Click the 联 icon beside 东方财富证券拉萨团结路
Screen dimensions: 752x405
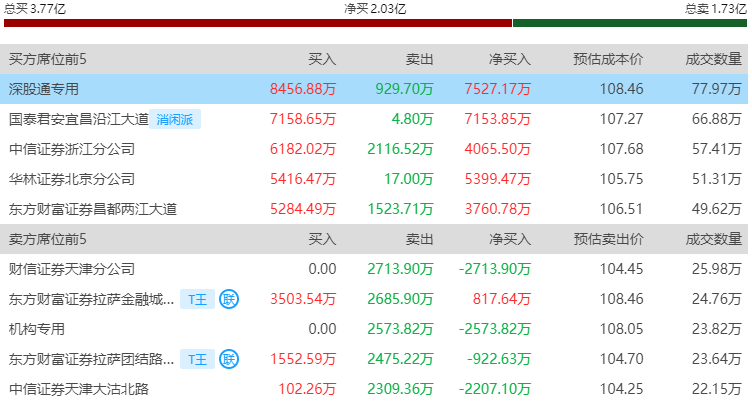229,359
